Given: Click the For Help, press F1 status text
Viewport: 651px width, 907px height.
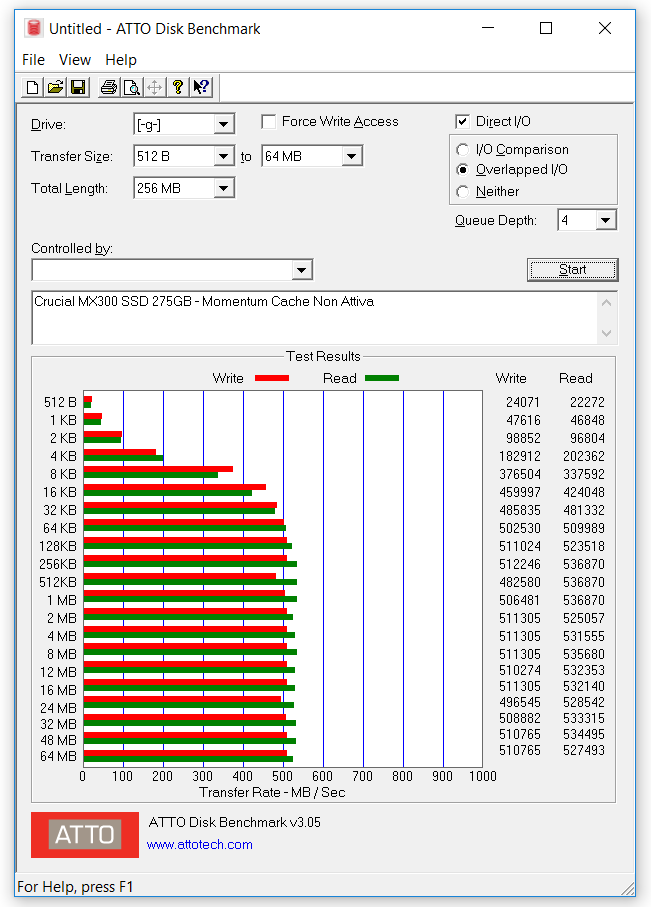Looking at the screenshot, I should tap(75, 887).
